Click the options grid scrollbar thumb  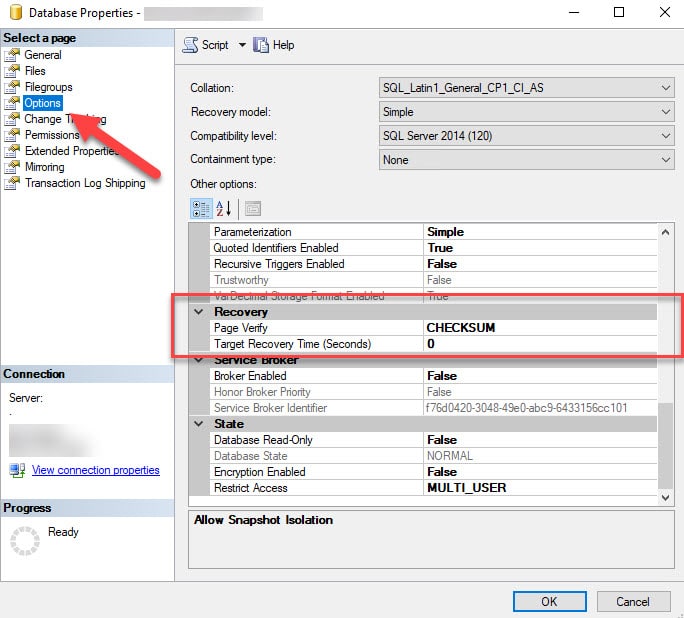[665, 446]
